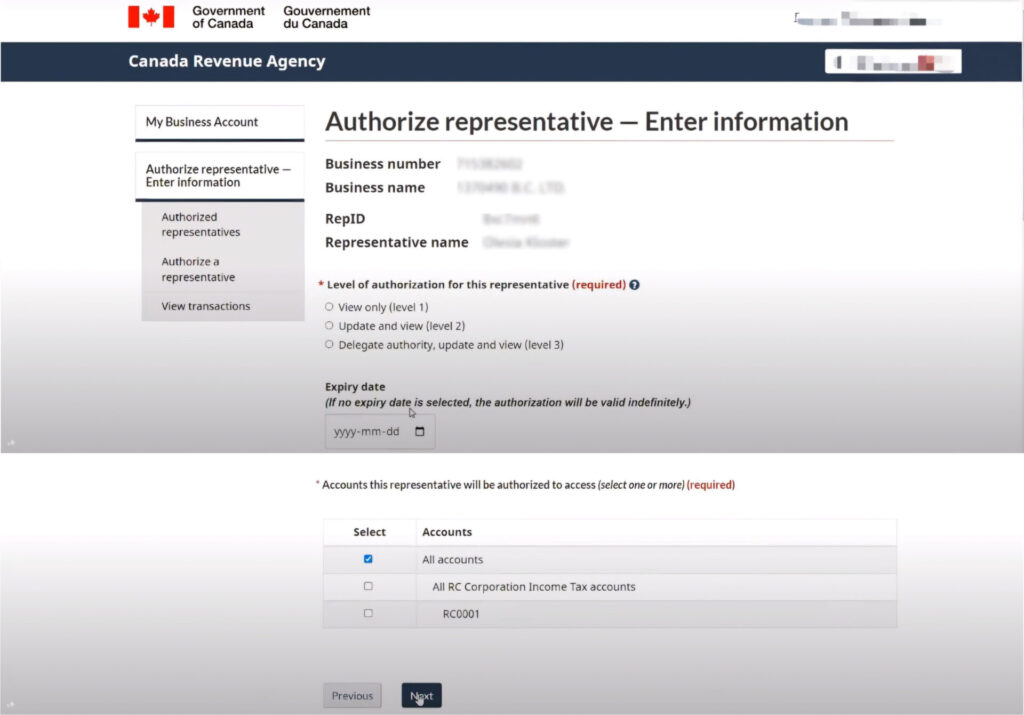Select View only (level 1) radio button

329,307
